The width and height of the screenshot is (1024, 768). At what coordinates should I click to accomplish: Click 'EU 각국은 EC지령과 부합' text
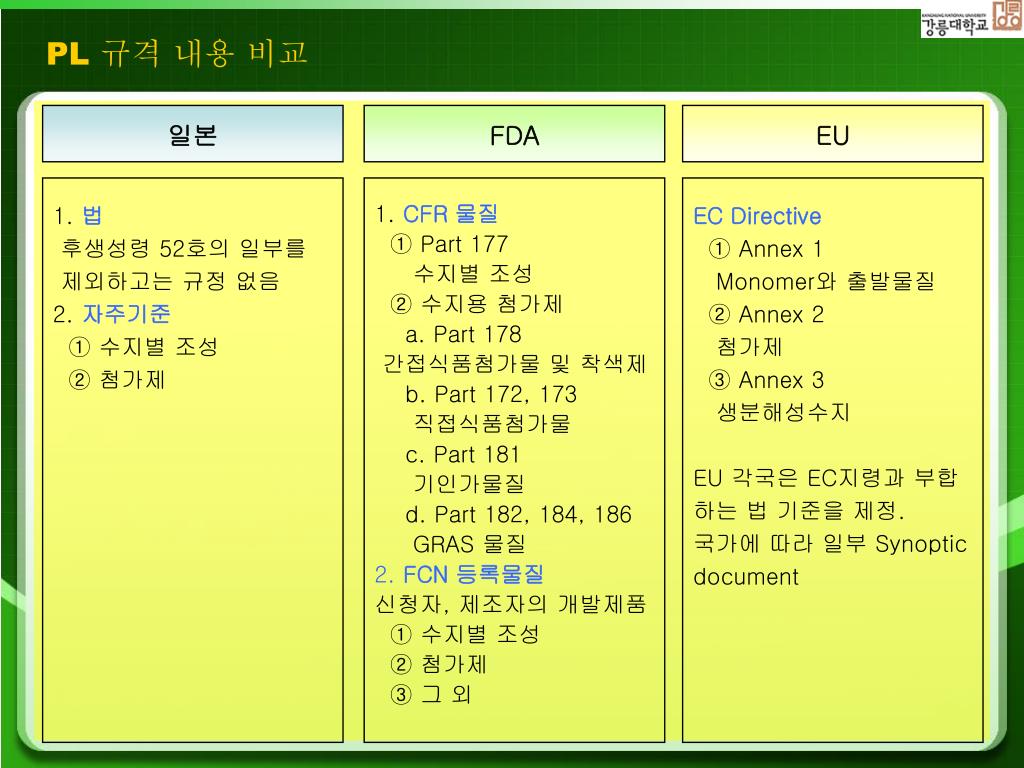825,478
